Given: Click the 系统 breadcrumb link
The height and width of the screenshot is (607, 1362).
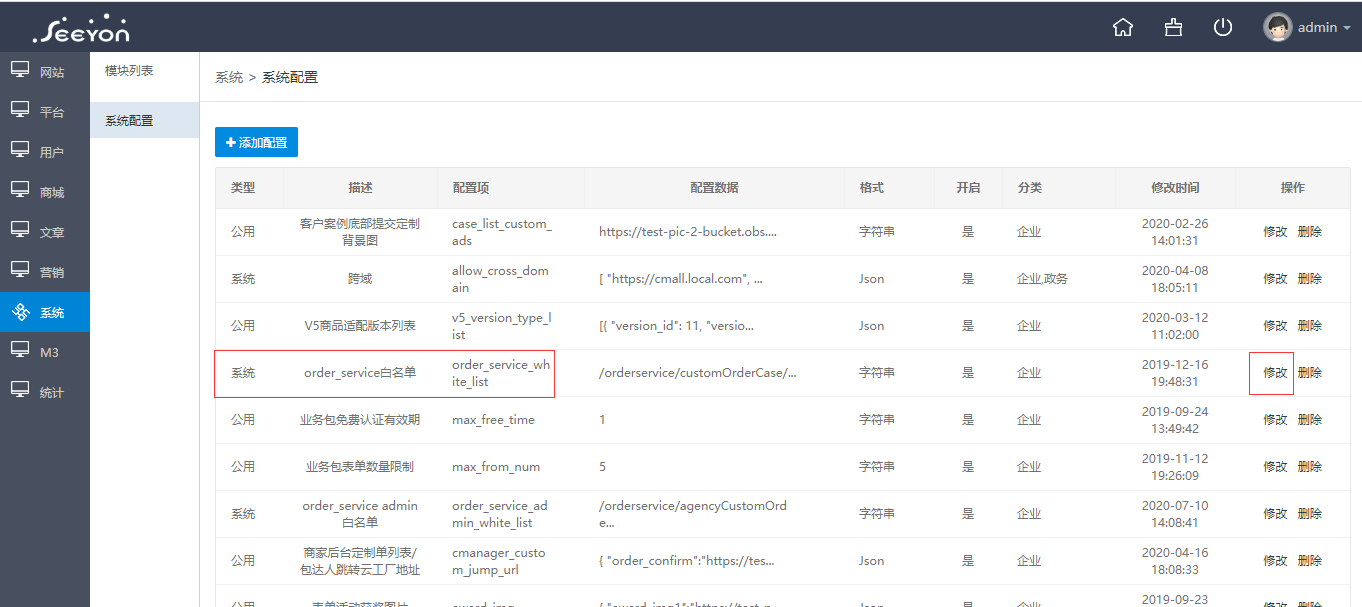Looking at the screenshot, I should click(229, 77).
